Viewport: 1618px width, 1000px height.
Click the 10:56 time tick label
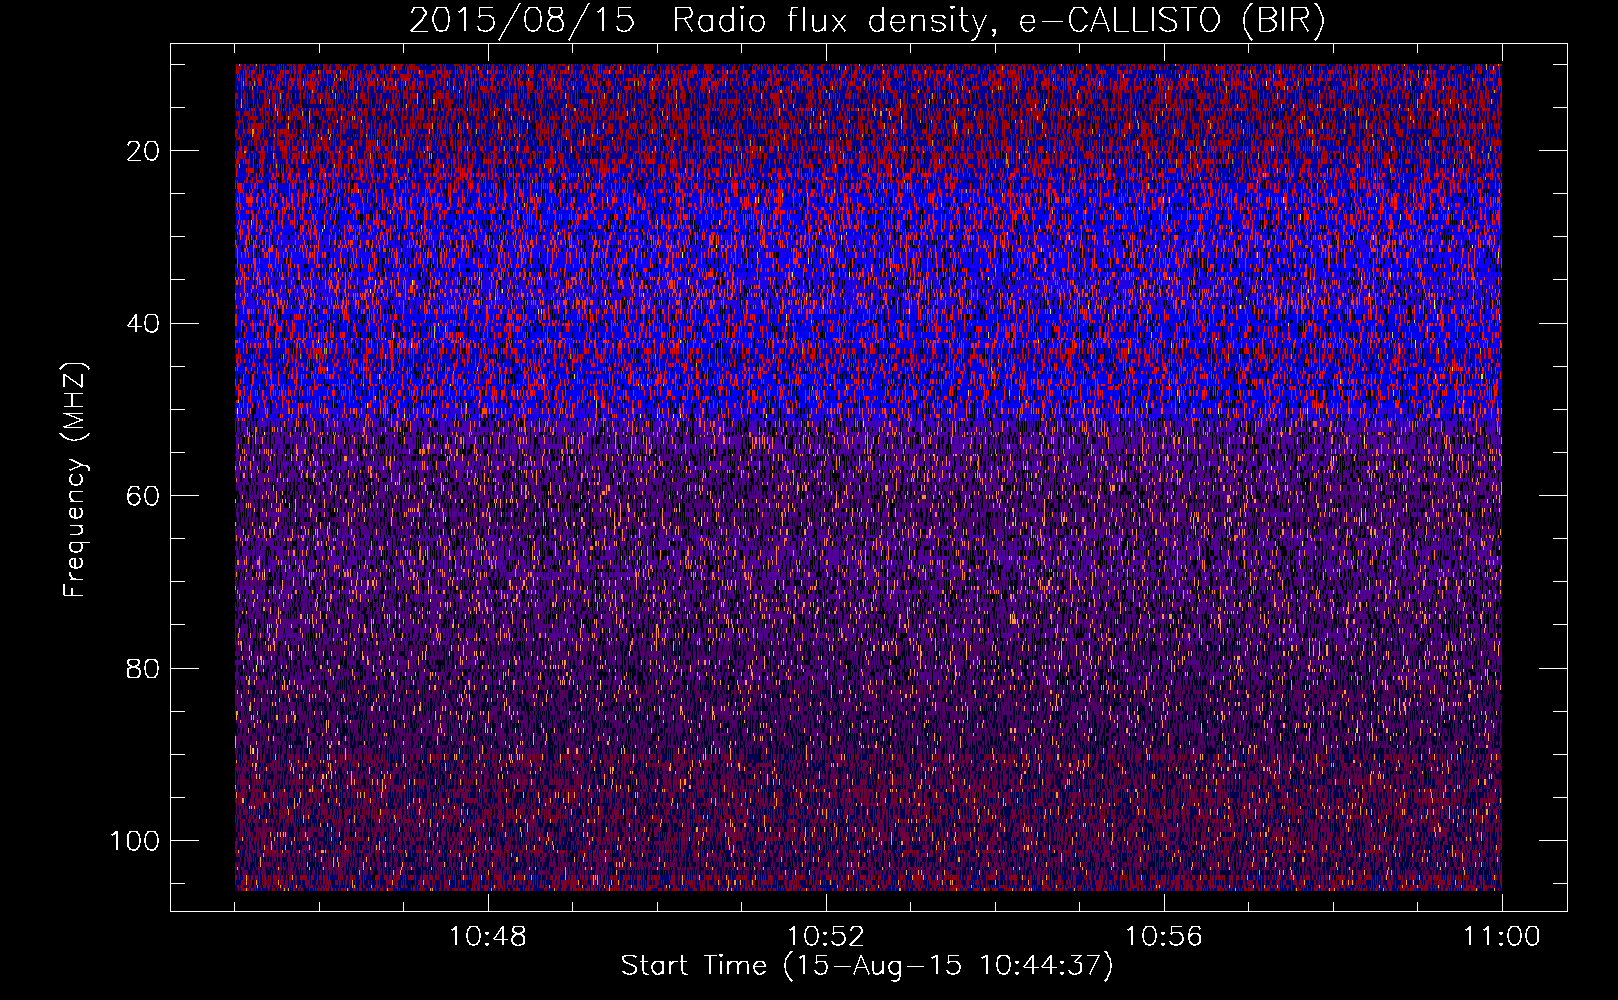pyautogui.click(x=1164, y=937)
